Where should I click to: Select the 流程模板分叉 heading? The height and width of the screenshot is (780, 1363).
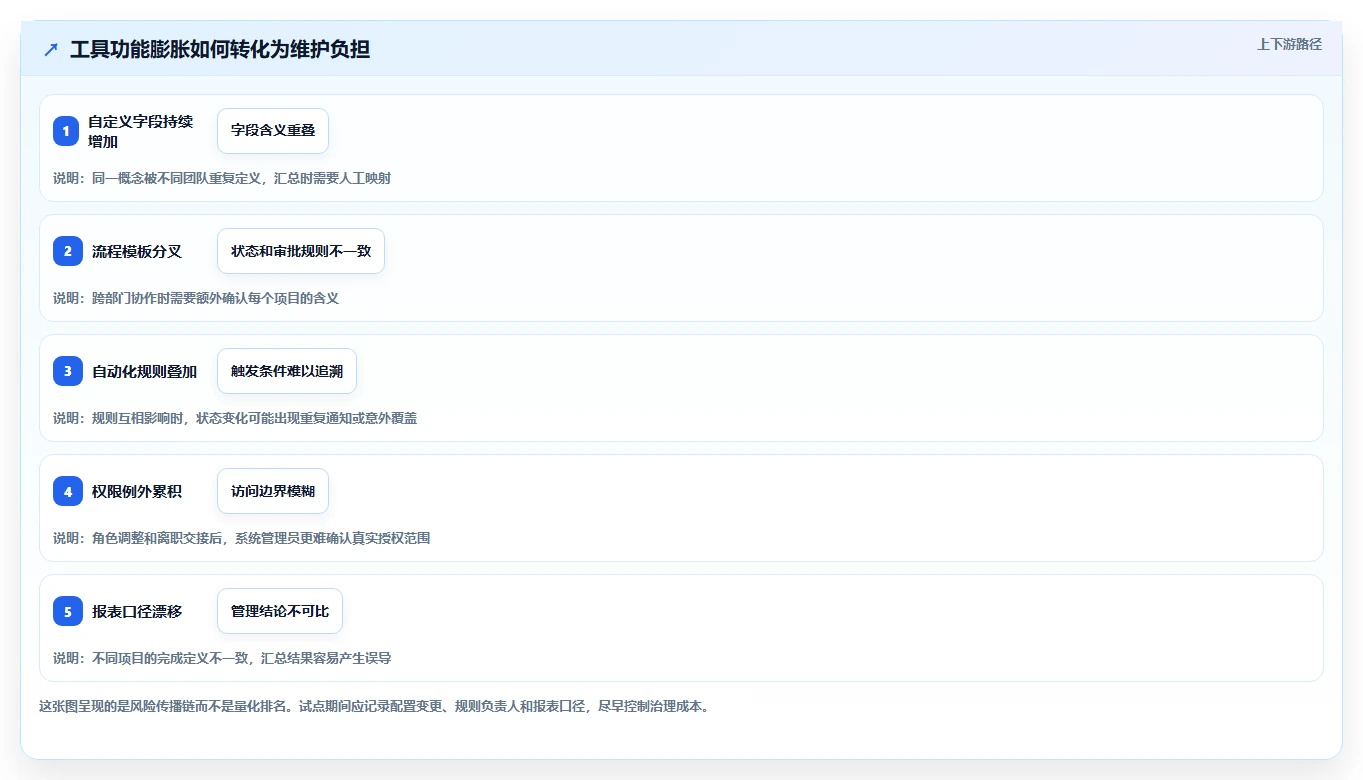click(137, 251)
